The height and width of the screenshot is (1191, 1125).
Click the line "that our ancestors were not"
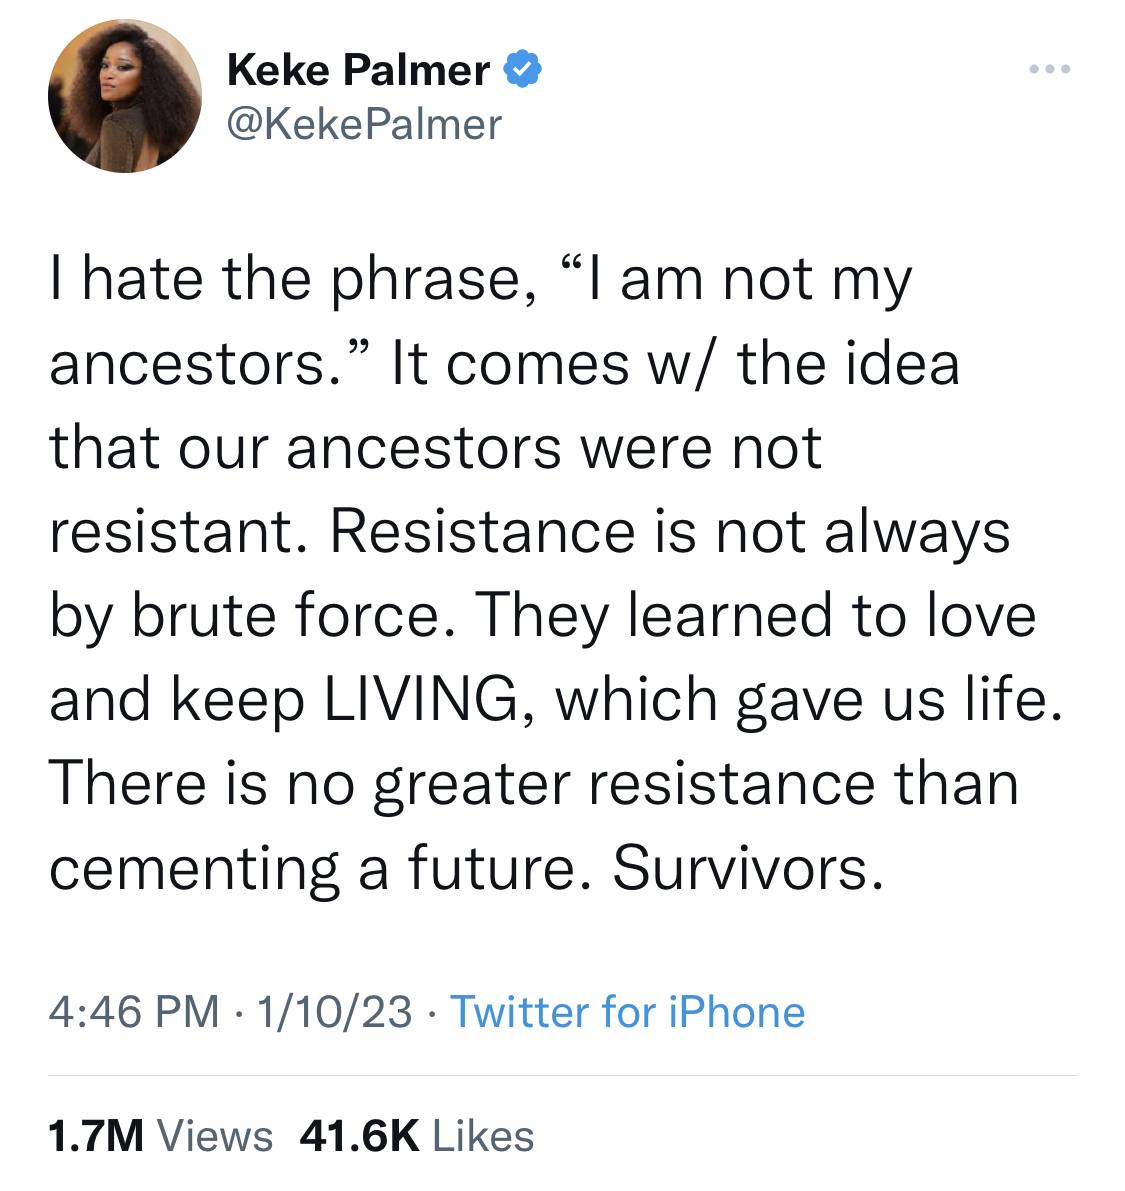pyautogui.click(x=435, y=447)
